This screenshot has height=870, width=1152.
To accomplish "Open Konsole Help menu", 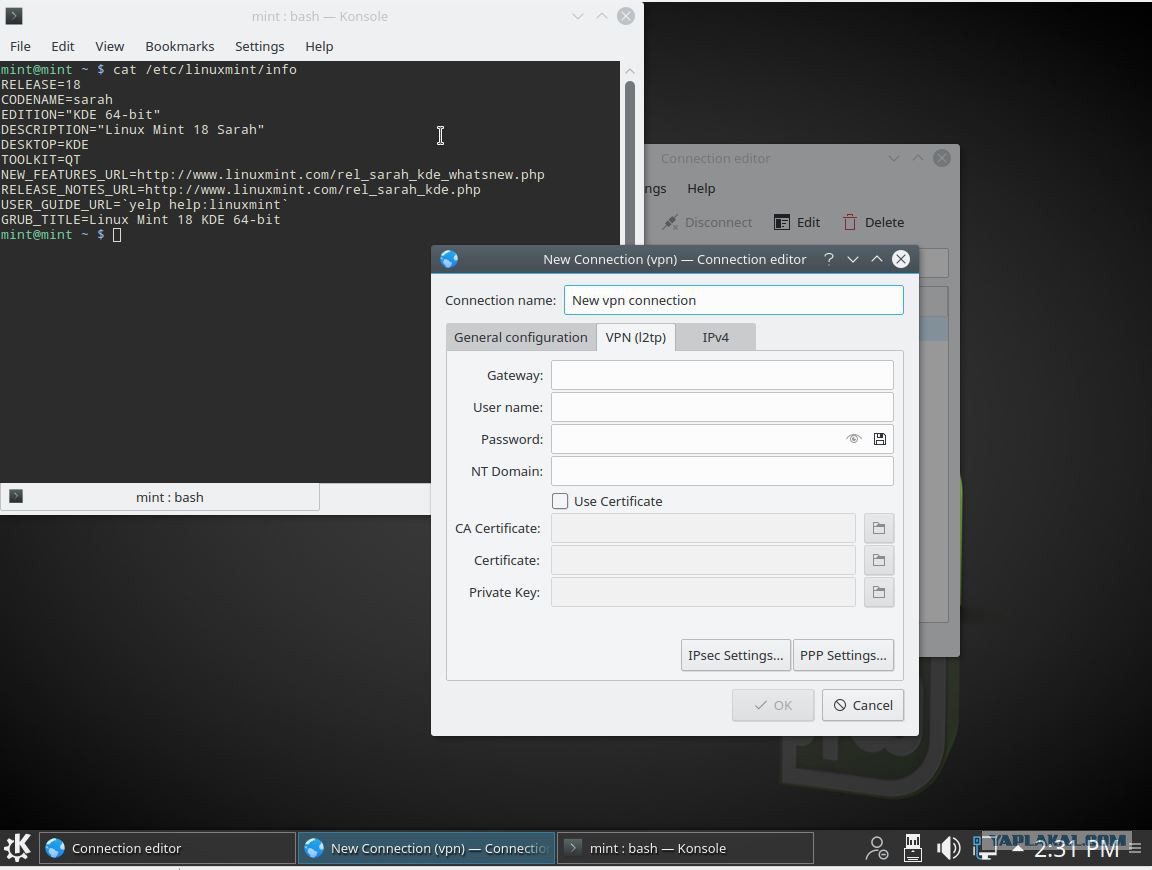I will tap(319, 46).
